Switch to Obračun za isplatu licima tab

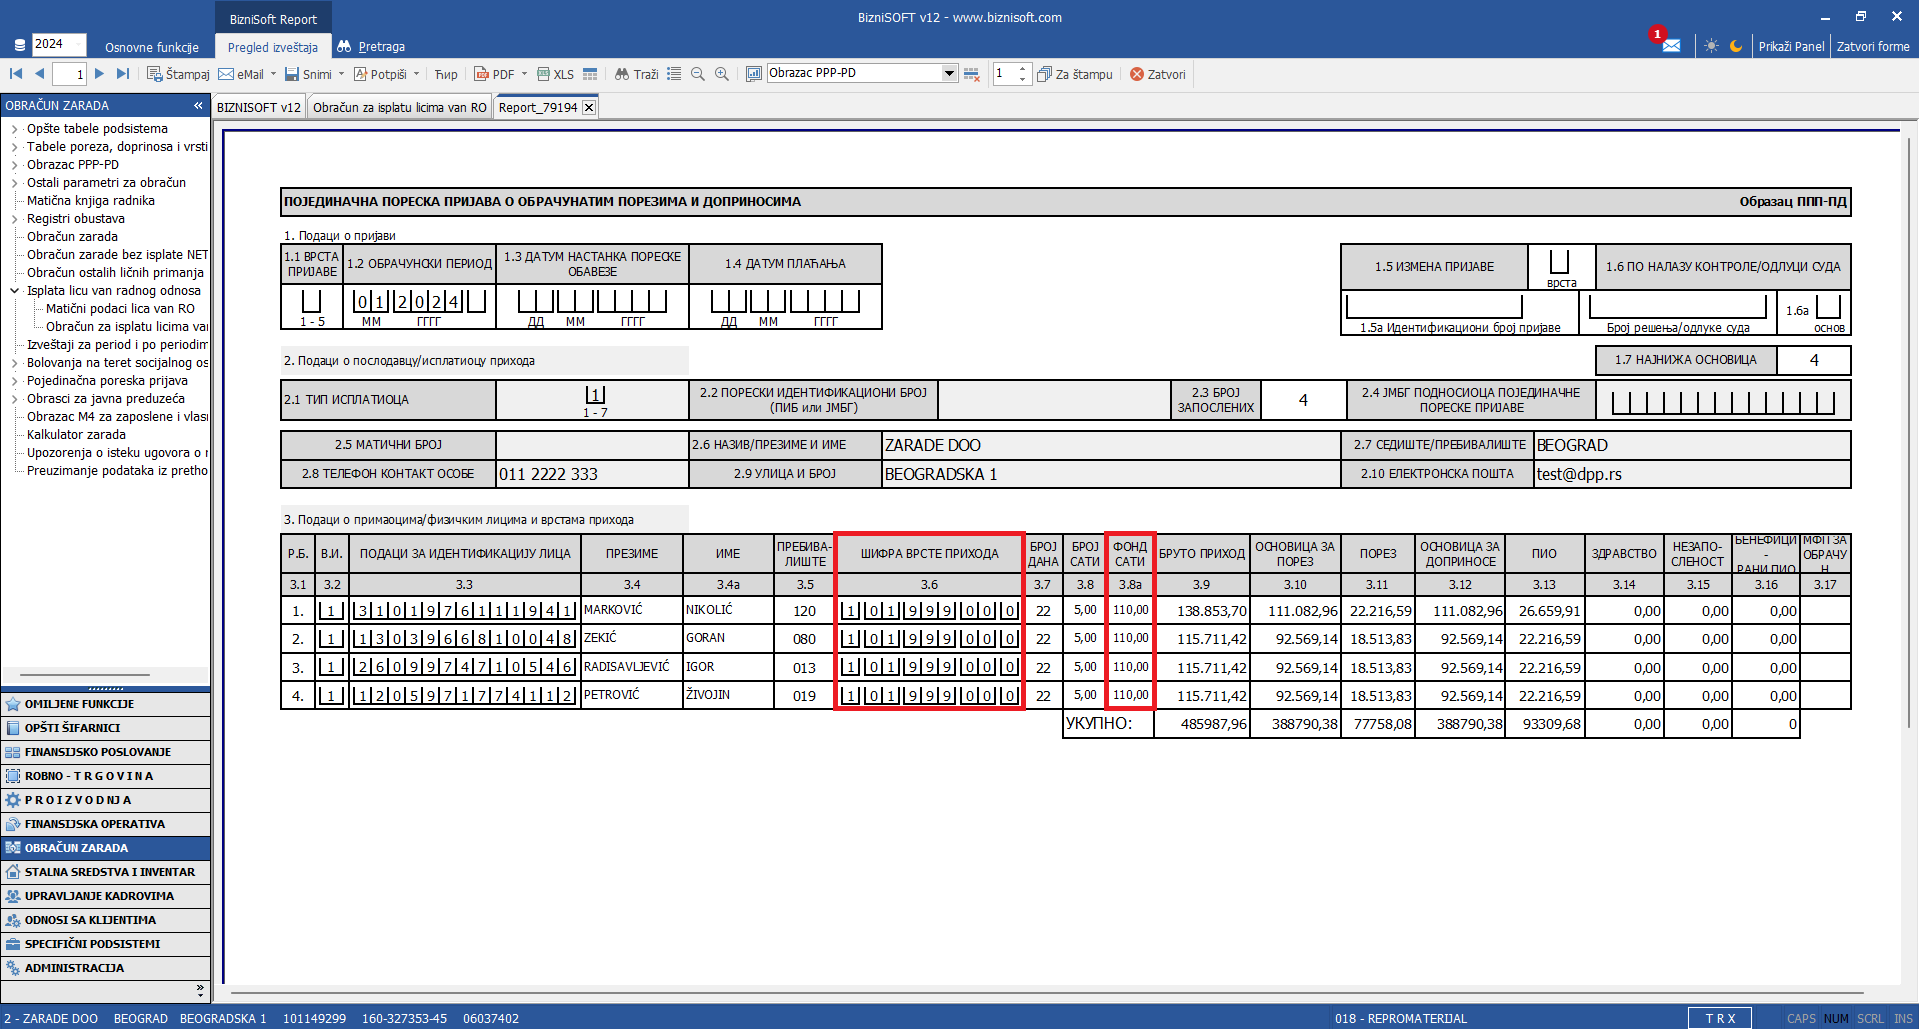pyautogui.click(x=399, y=107)
